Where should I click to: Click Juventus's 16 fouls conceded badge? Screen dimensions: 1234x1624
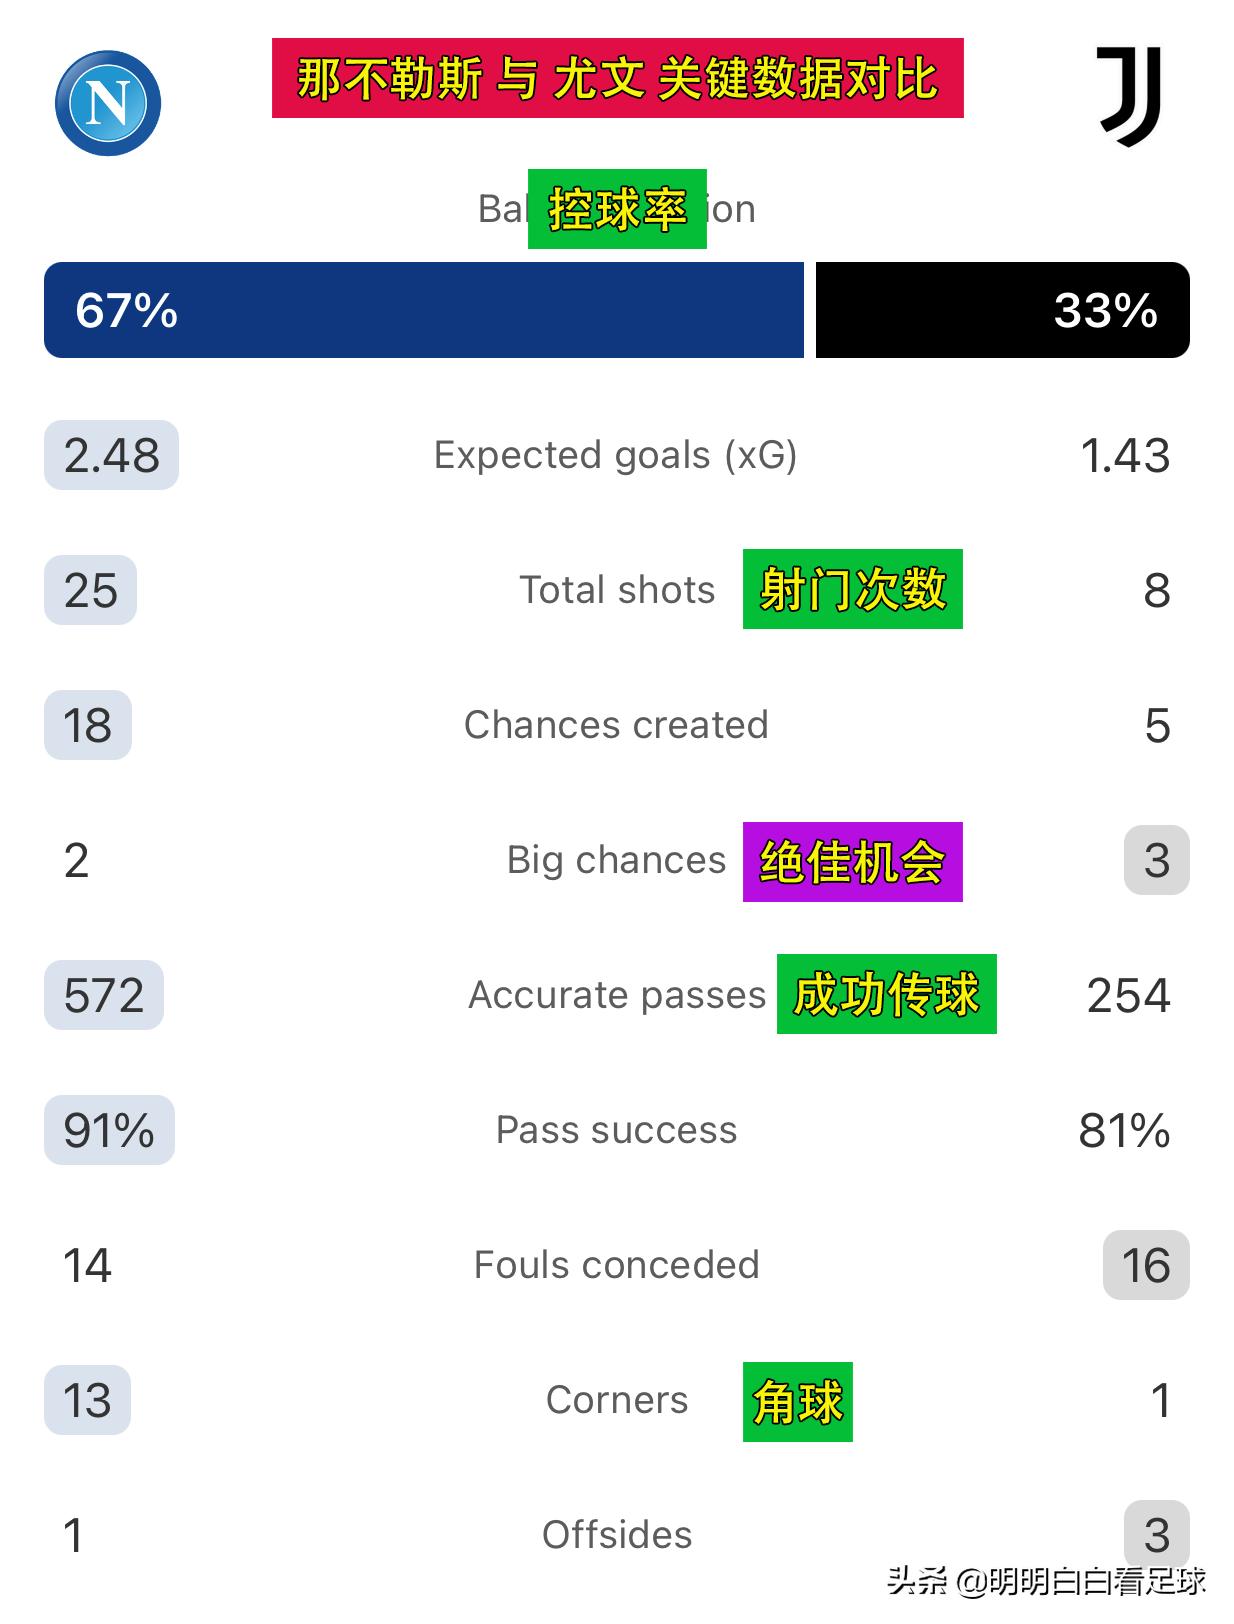(1146, 1265)
